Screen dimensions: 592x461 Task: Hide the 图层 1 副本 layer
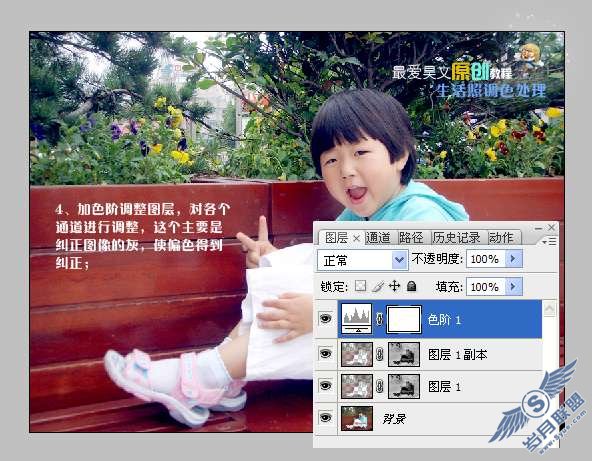point(325,354)
